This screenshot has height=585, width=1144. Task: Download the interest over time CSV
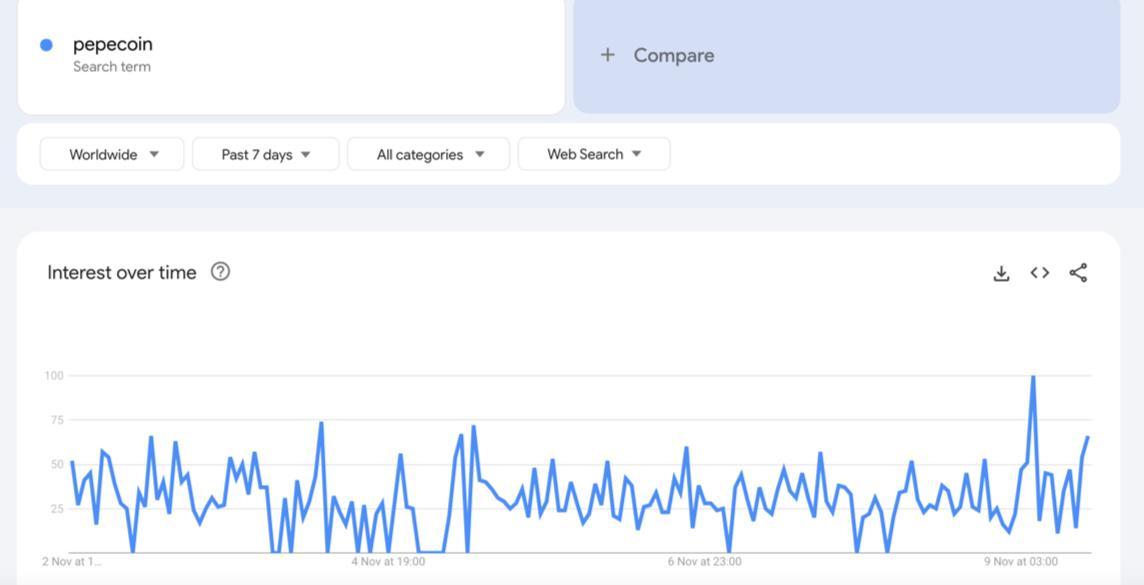pyautogui.click(x=1001, y=273)
